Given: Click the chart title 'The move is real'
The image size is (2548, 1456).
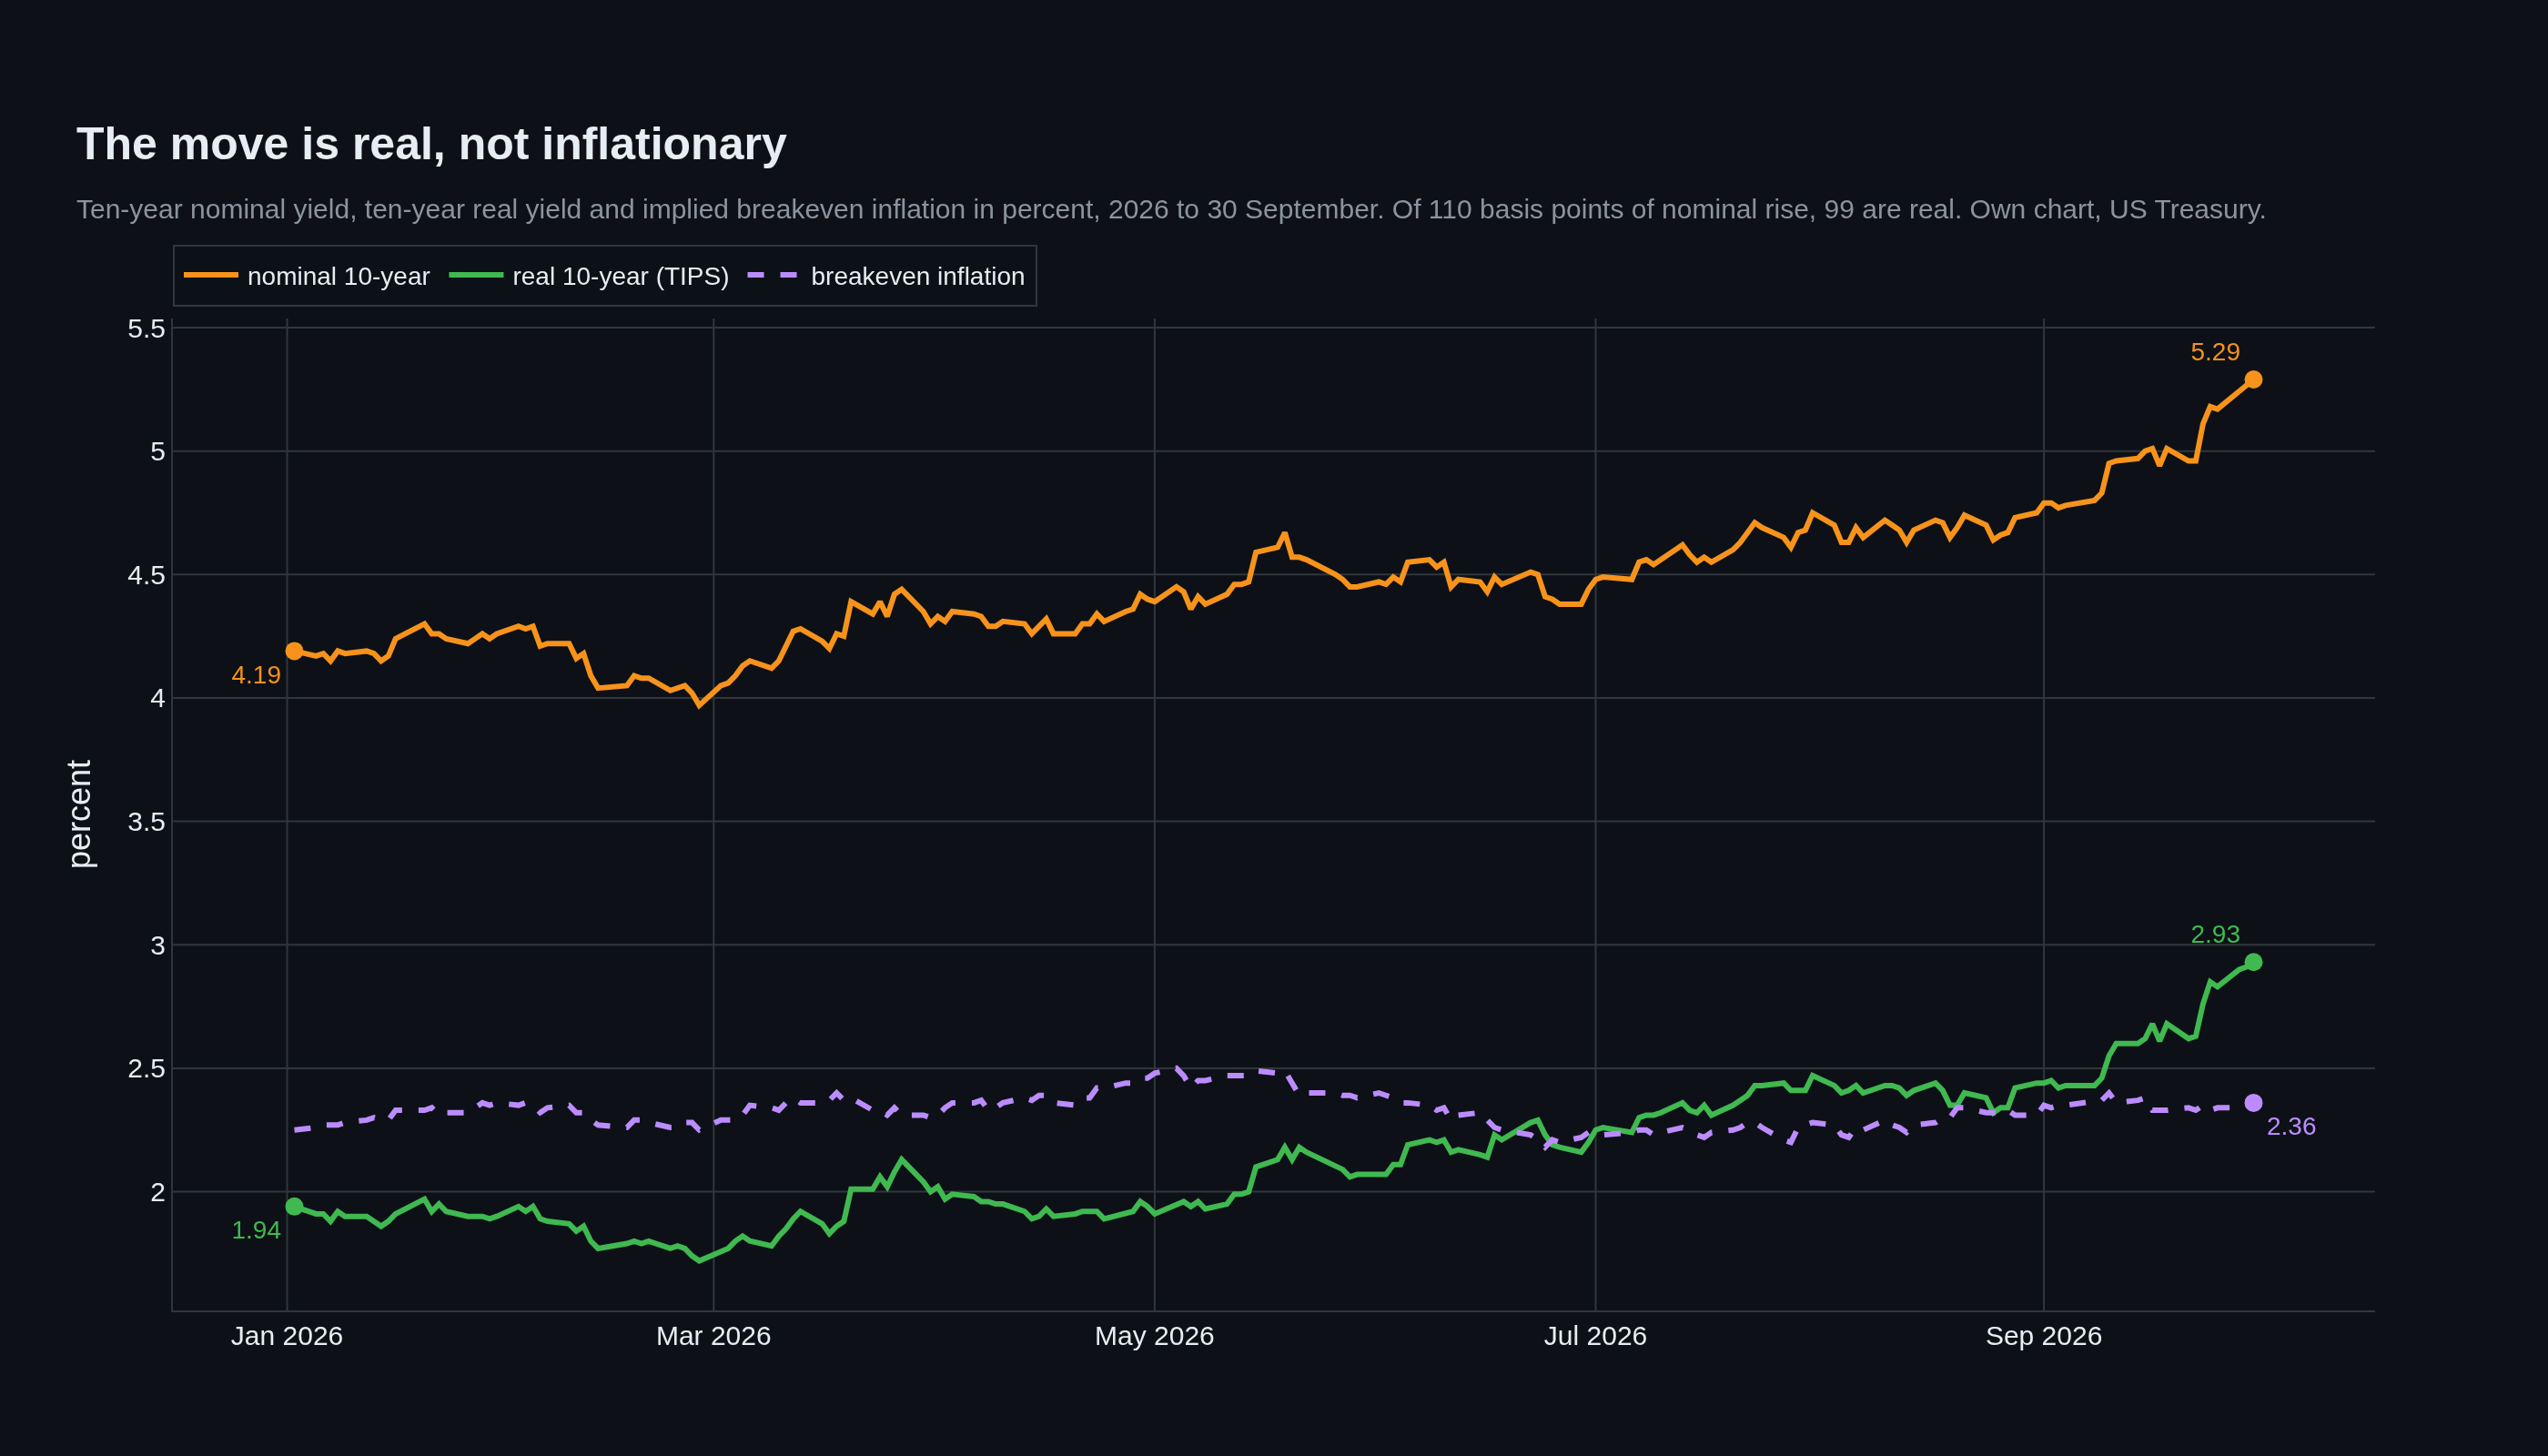Looking at the screenshot, I should (431, 145).
